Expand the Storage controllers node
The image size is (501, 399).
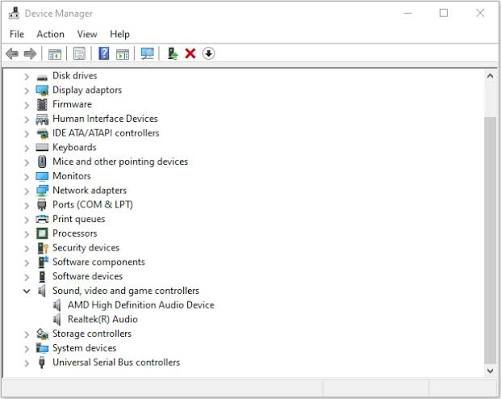pos(27,334)
